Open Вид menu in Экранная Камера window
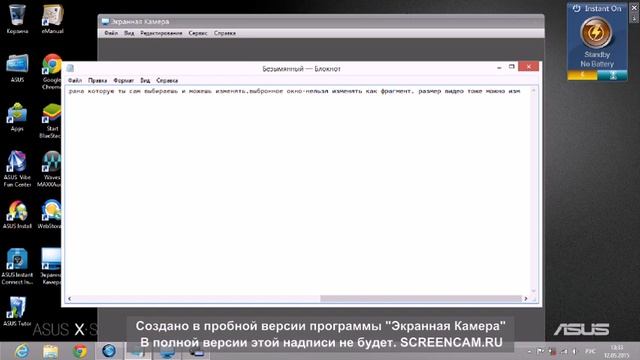This screenshot has width=640, height=360. [x=129, y=33]
